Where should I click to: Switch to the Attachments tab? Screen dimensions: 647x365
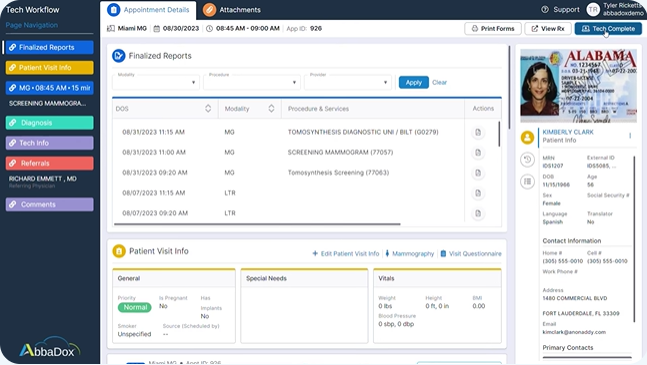click(233, 9)
